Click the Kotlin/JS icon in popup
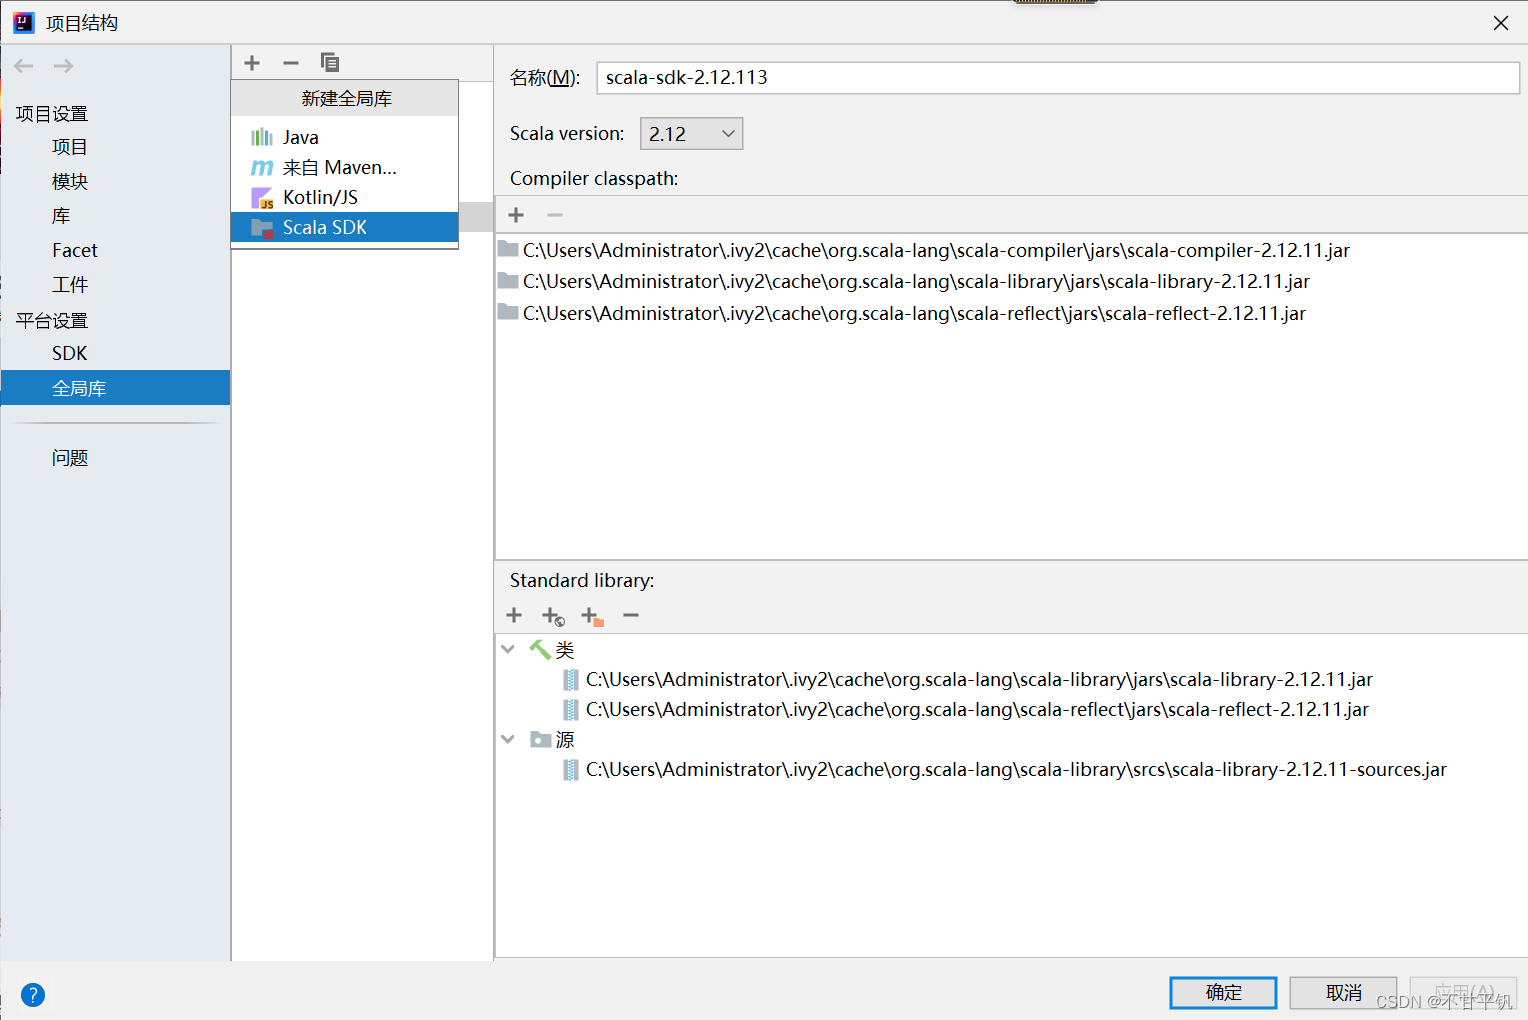Viewport: 1528px width, 1020px height. point(262,197)
